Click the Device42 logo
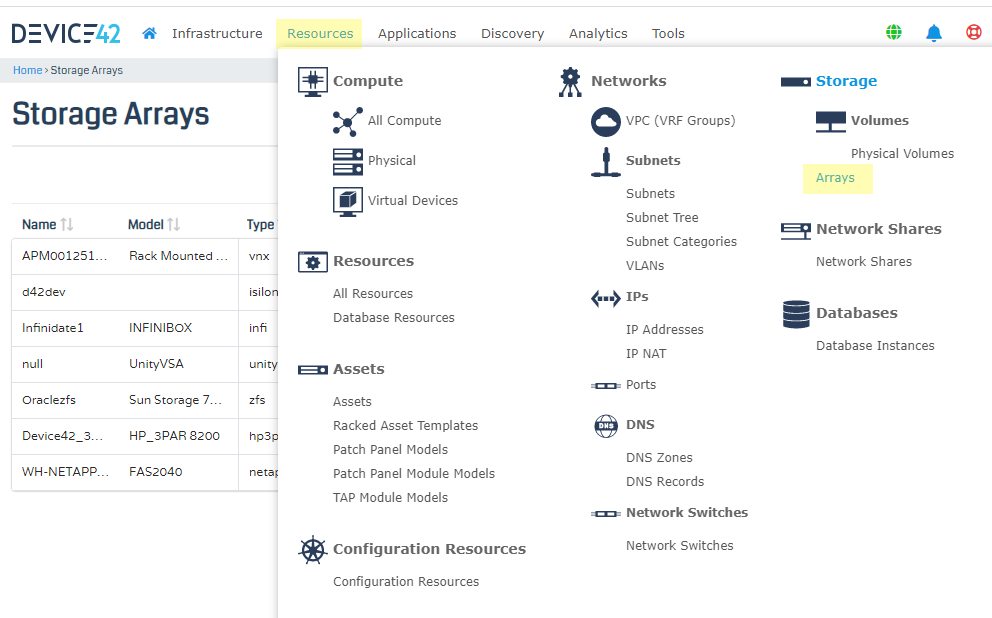The width and height of the screenshot is (992, 618). point(66,33)
